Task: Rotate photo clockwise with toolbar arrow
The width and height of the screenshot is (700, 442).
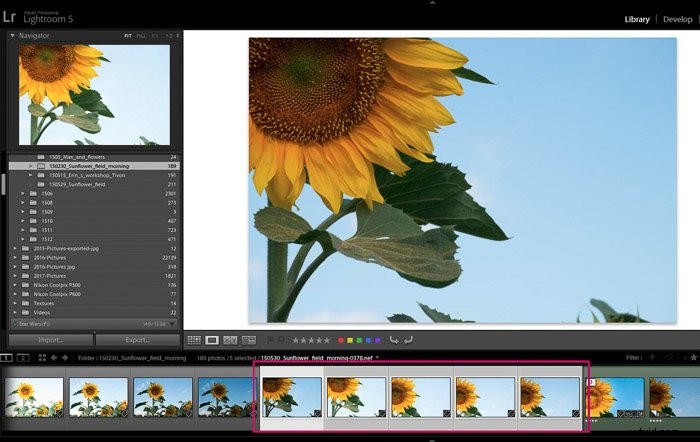Action: [408, 340]
